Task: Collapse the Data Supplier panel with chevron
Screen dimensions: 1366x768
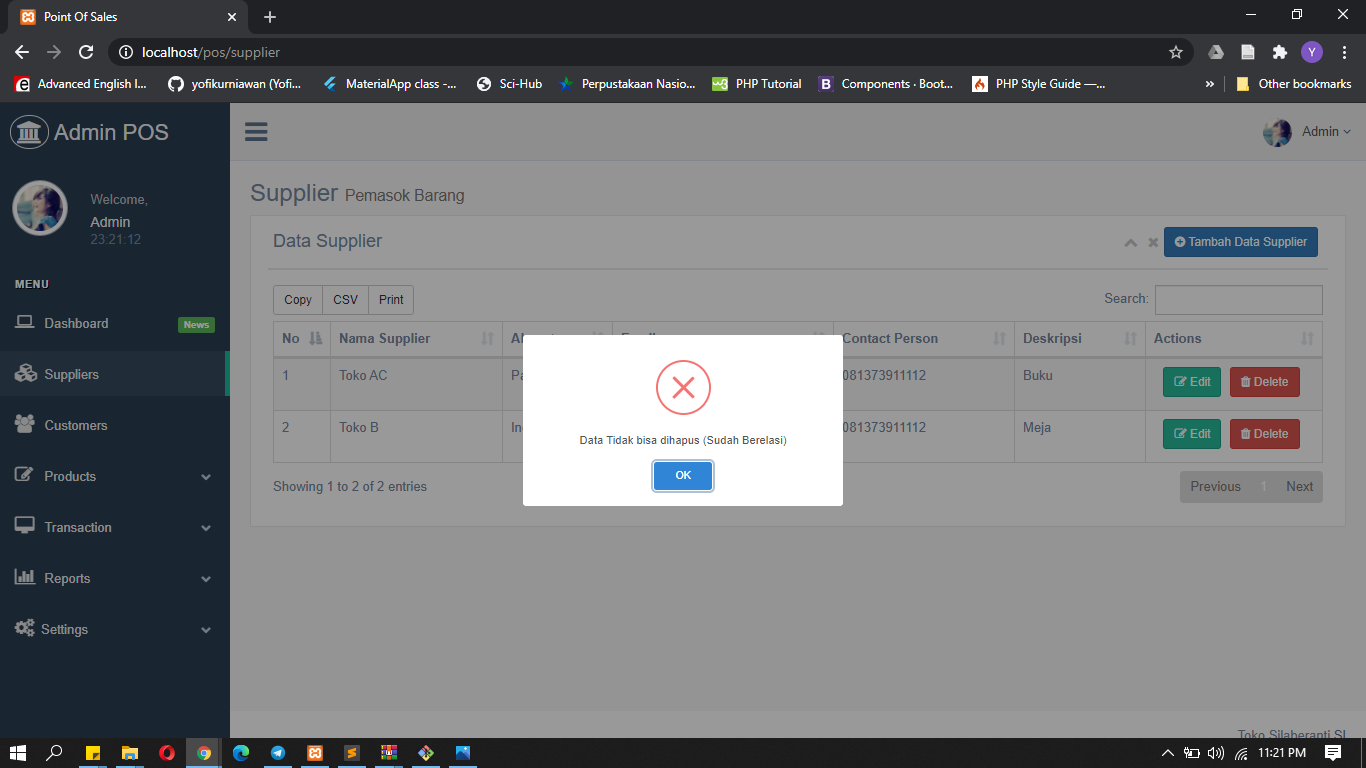Action: point(1130,242)
